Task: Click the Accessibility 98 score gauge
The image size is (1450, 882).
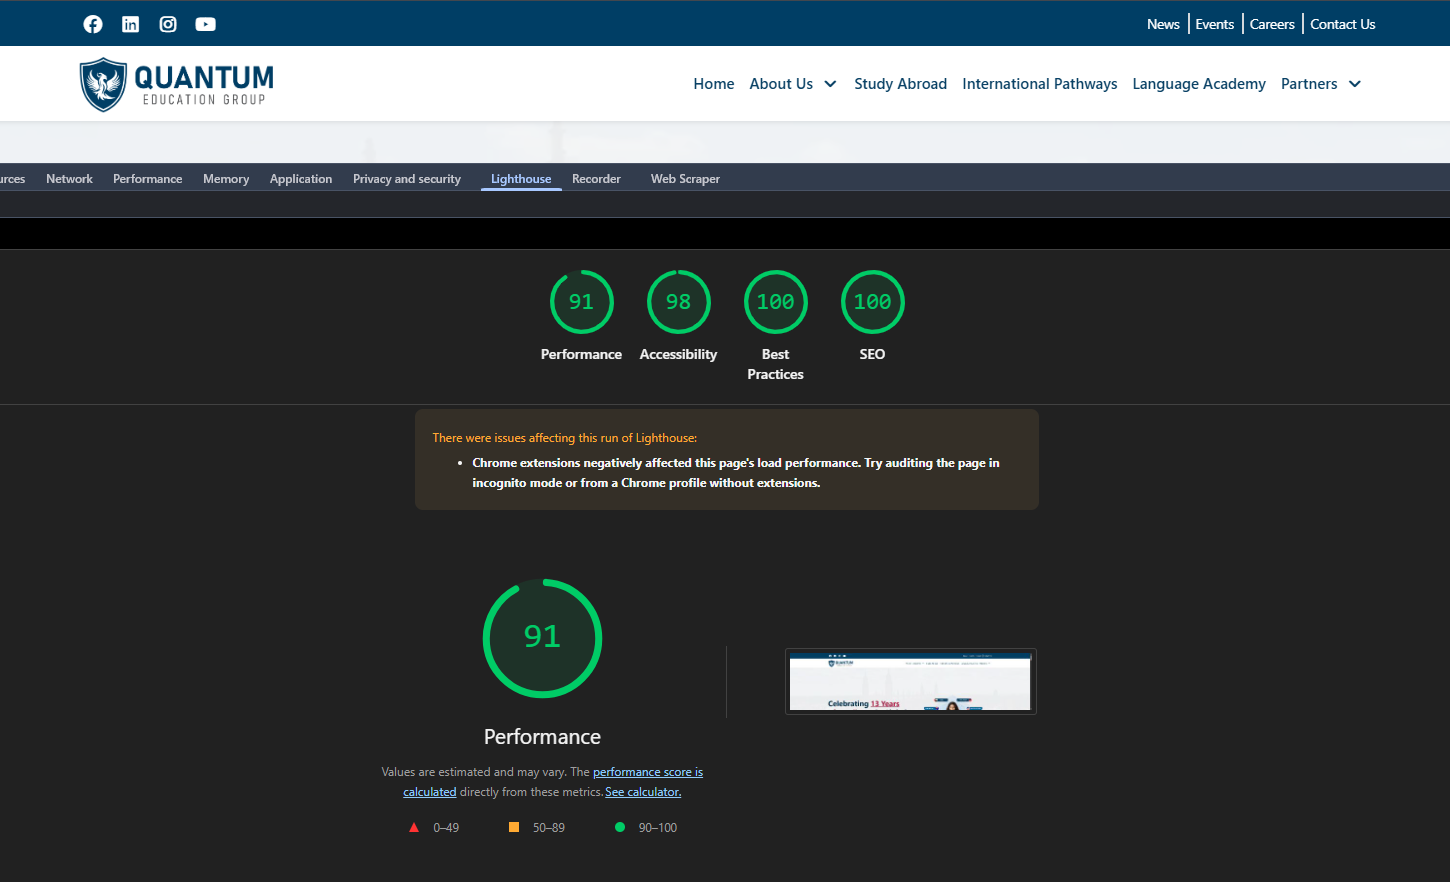Action: (x=678, y=302)
